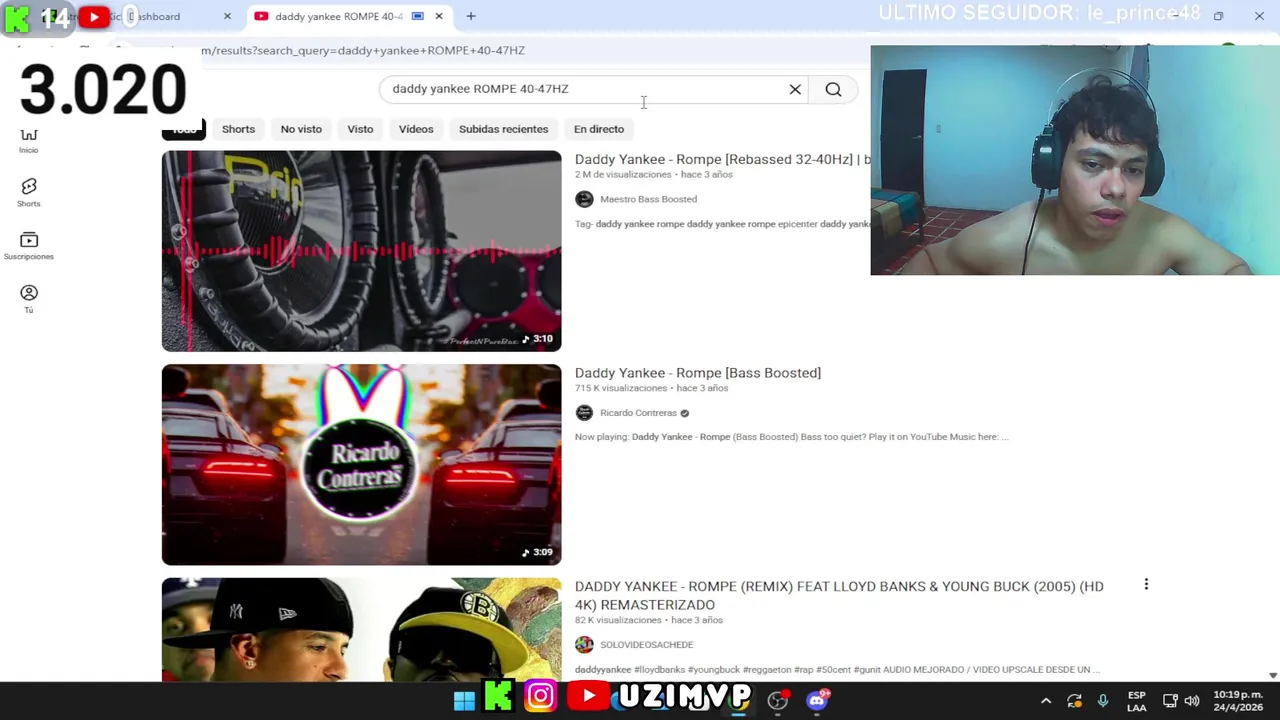
Task: Open Suscripciones in the sidebar
Action: click(28, 246)
